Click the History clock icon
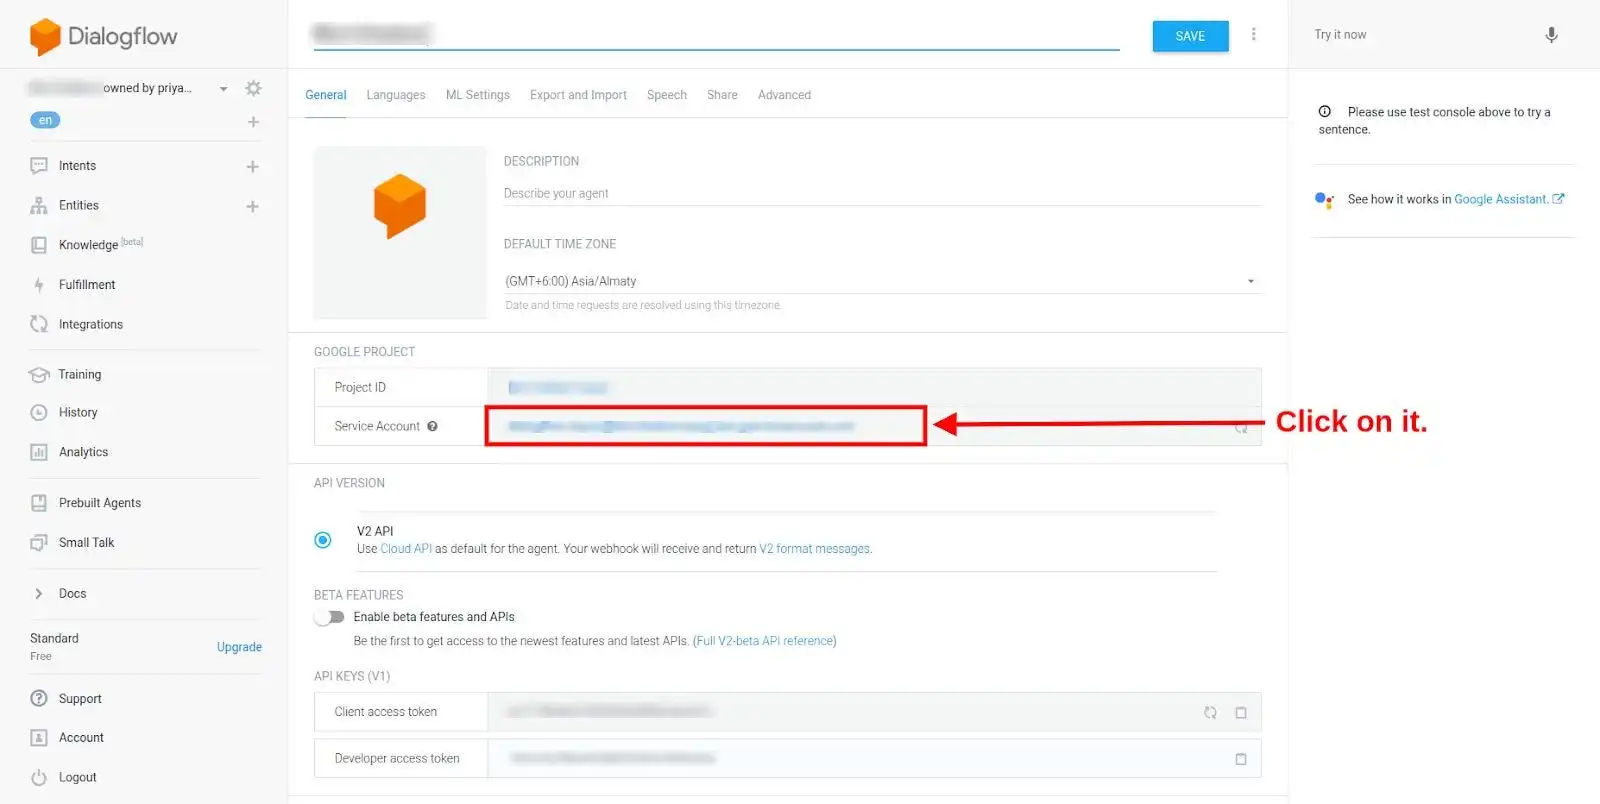 (39, 412)
